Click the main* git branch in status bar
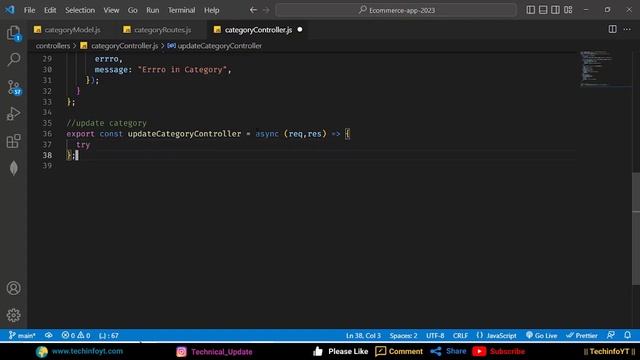The image size is (640, 360). (x=22, y=336)
